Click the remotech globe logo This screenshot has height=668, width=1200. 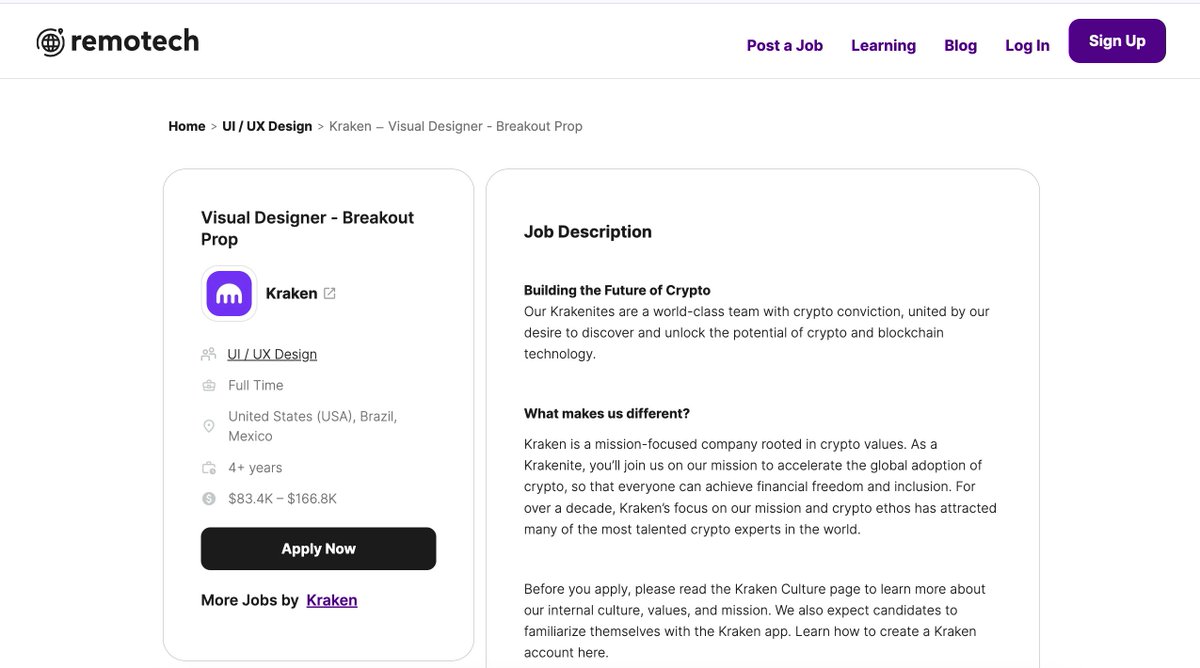click(x=50, y=41)
